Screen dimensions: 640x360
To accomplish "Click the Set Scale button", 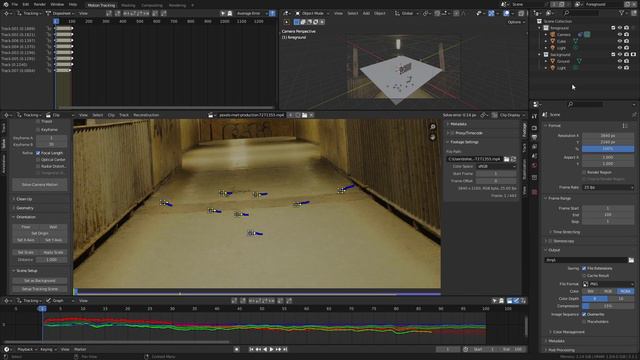I will [26, 252].
